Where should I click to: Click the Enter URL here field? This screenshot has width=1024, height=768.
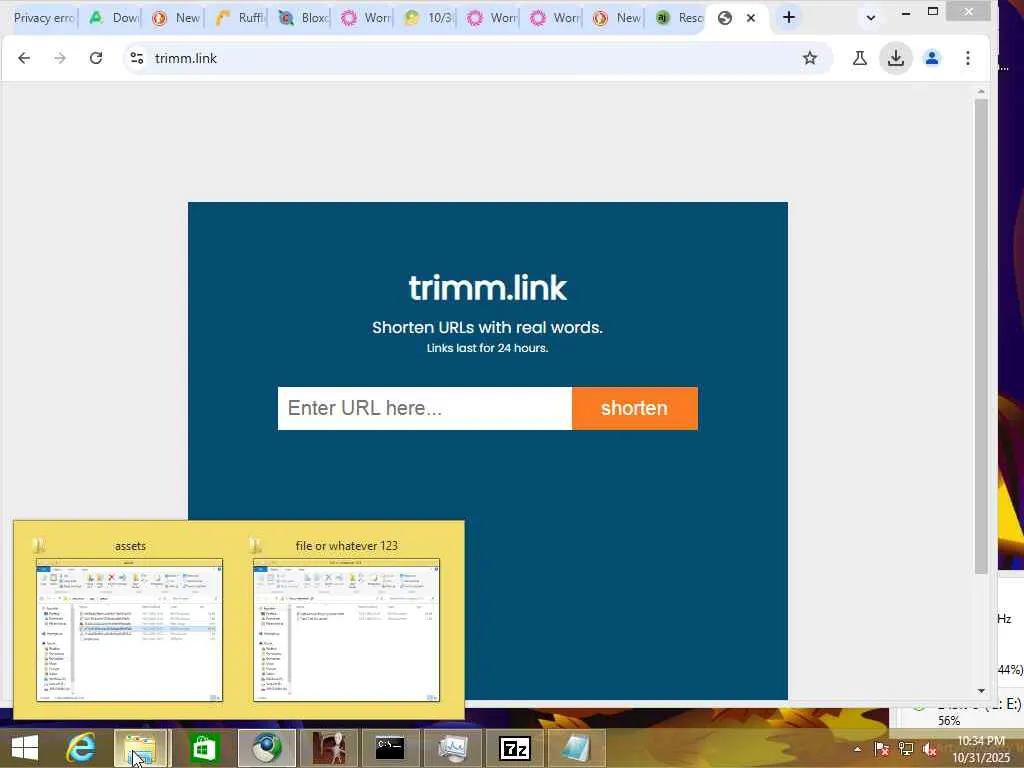[424, 408]
